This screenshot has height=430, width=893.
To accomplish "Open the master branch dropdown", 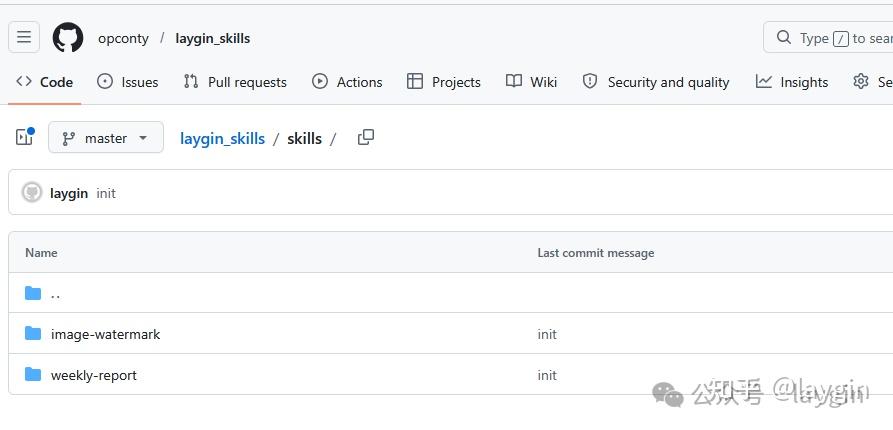I will pos(106,137).
